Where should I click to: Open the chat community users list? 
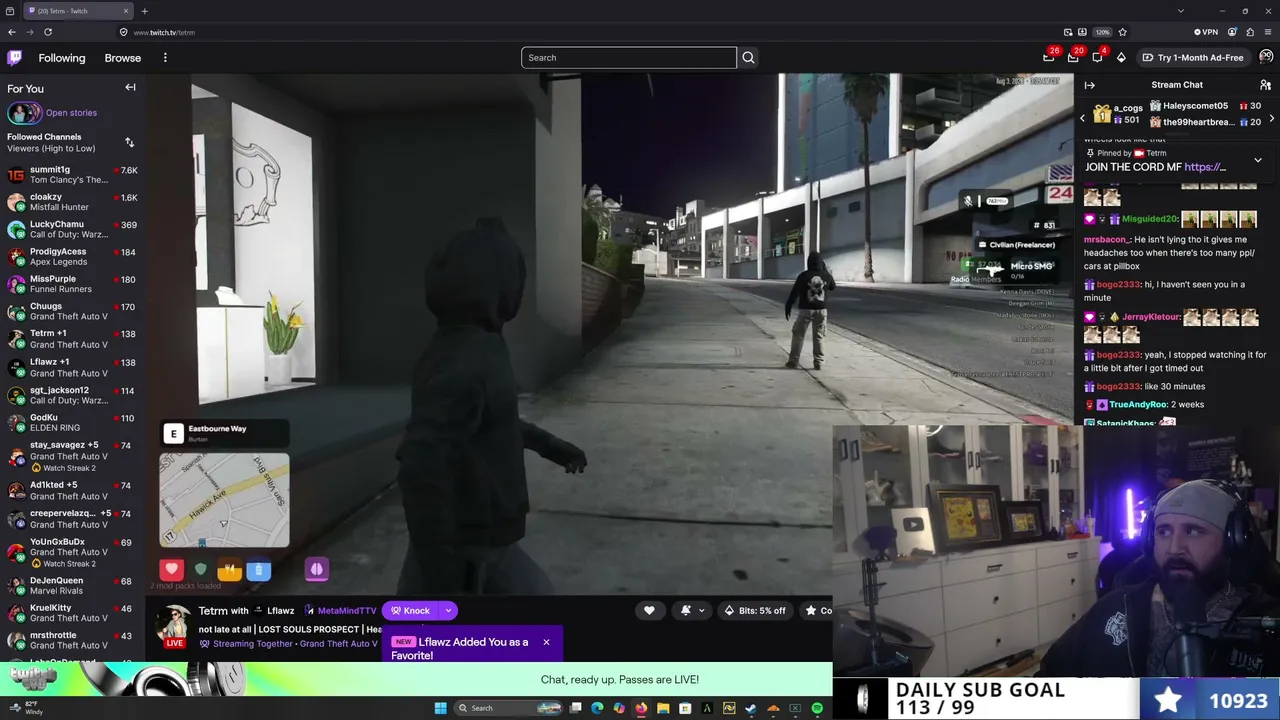click(x=1265, y=85)
